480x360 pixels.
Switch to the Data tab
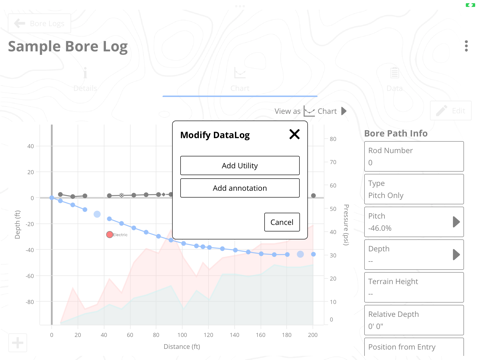[395, 79]
